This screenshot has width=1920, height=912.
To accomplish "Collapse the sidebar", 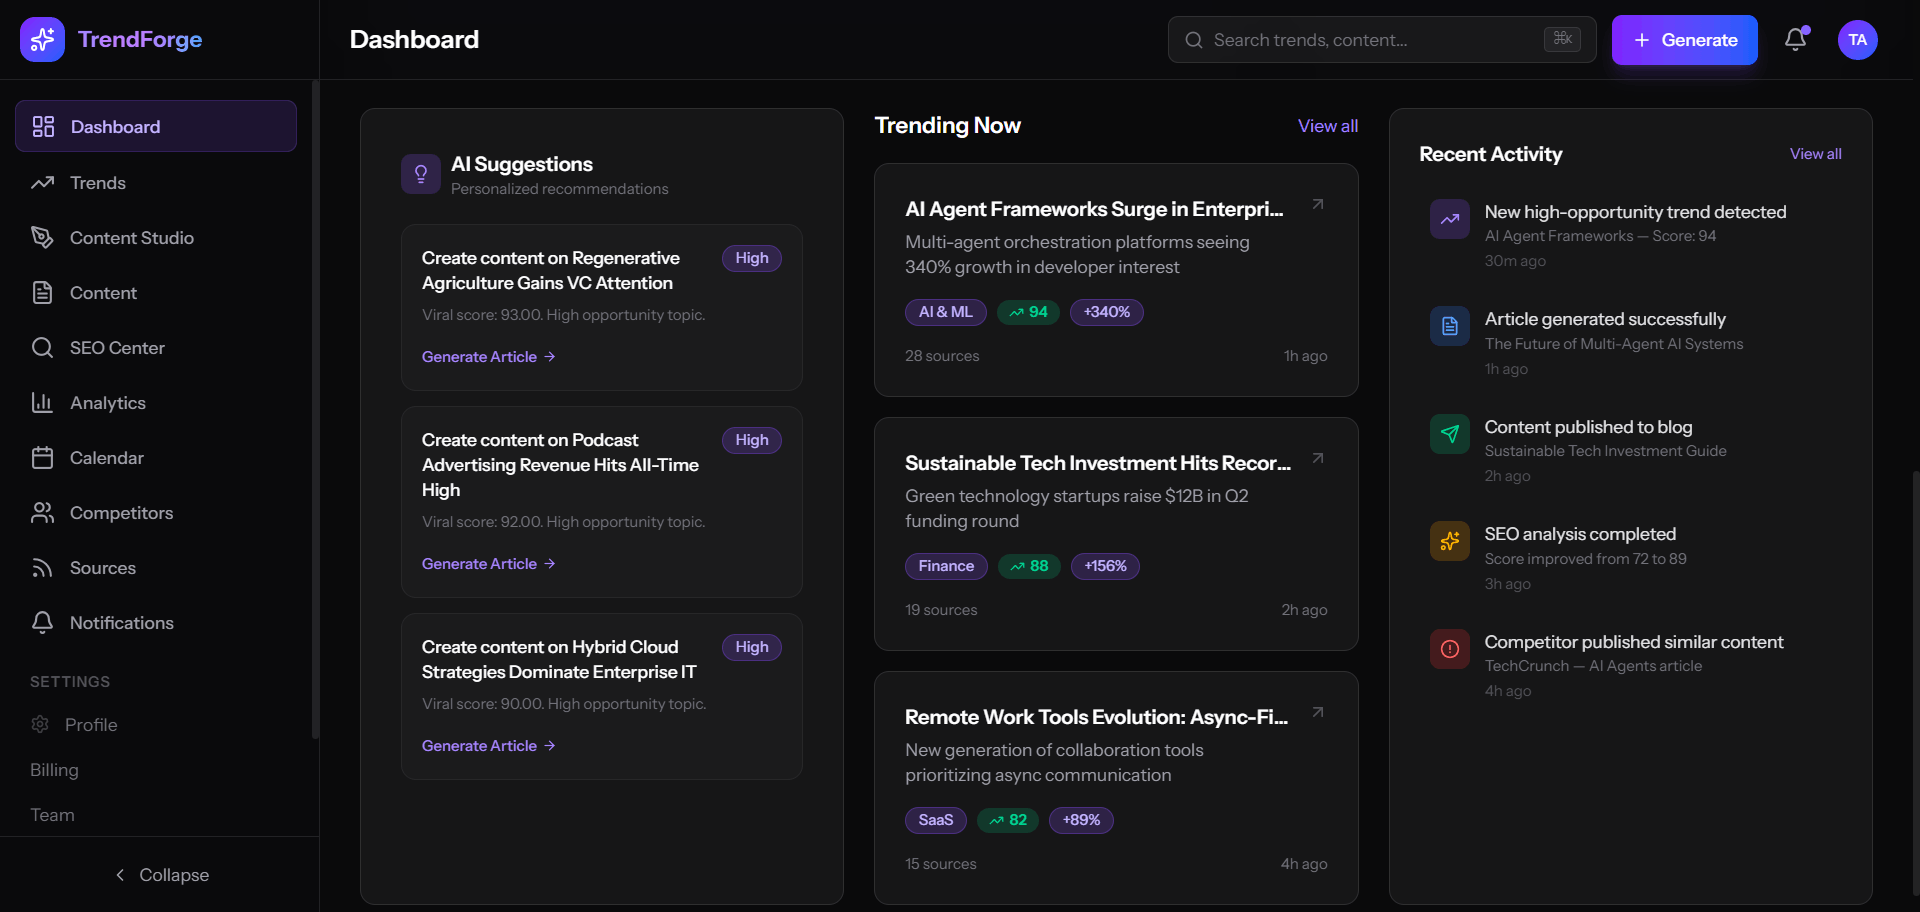I will pos(160,875).
